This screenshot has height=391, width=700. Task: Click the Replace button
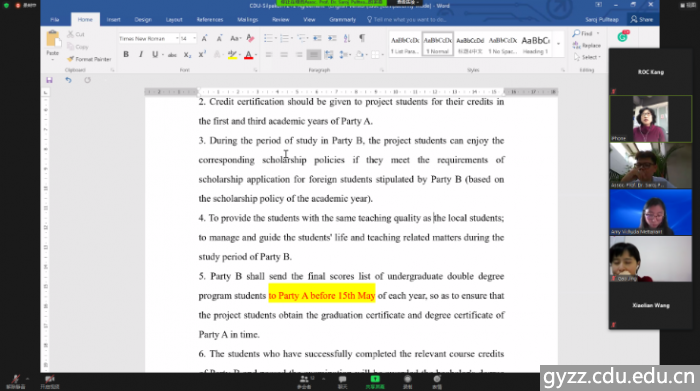[x=587, y=46]
